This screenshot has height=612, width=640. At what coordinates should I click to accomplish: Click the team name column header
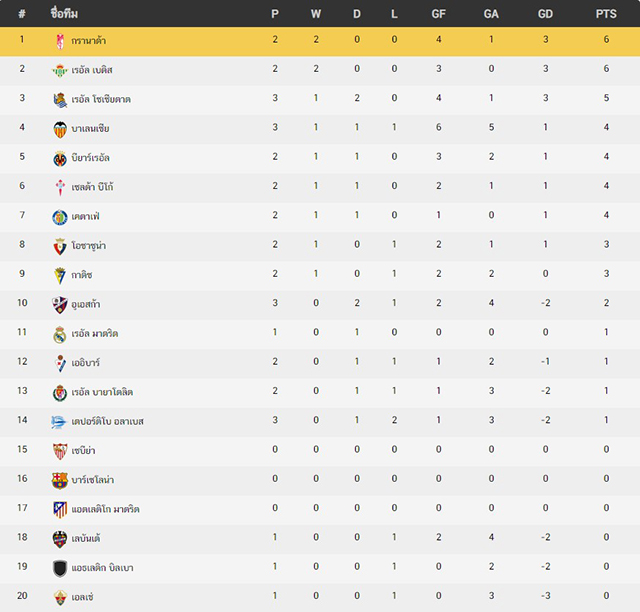[64, 13]
